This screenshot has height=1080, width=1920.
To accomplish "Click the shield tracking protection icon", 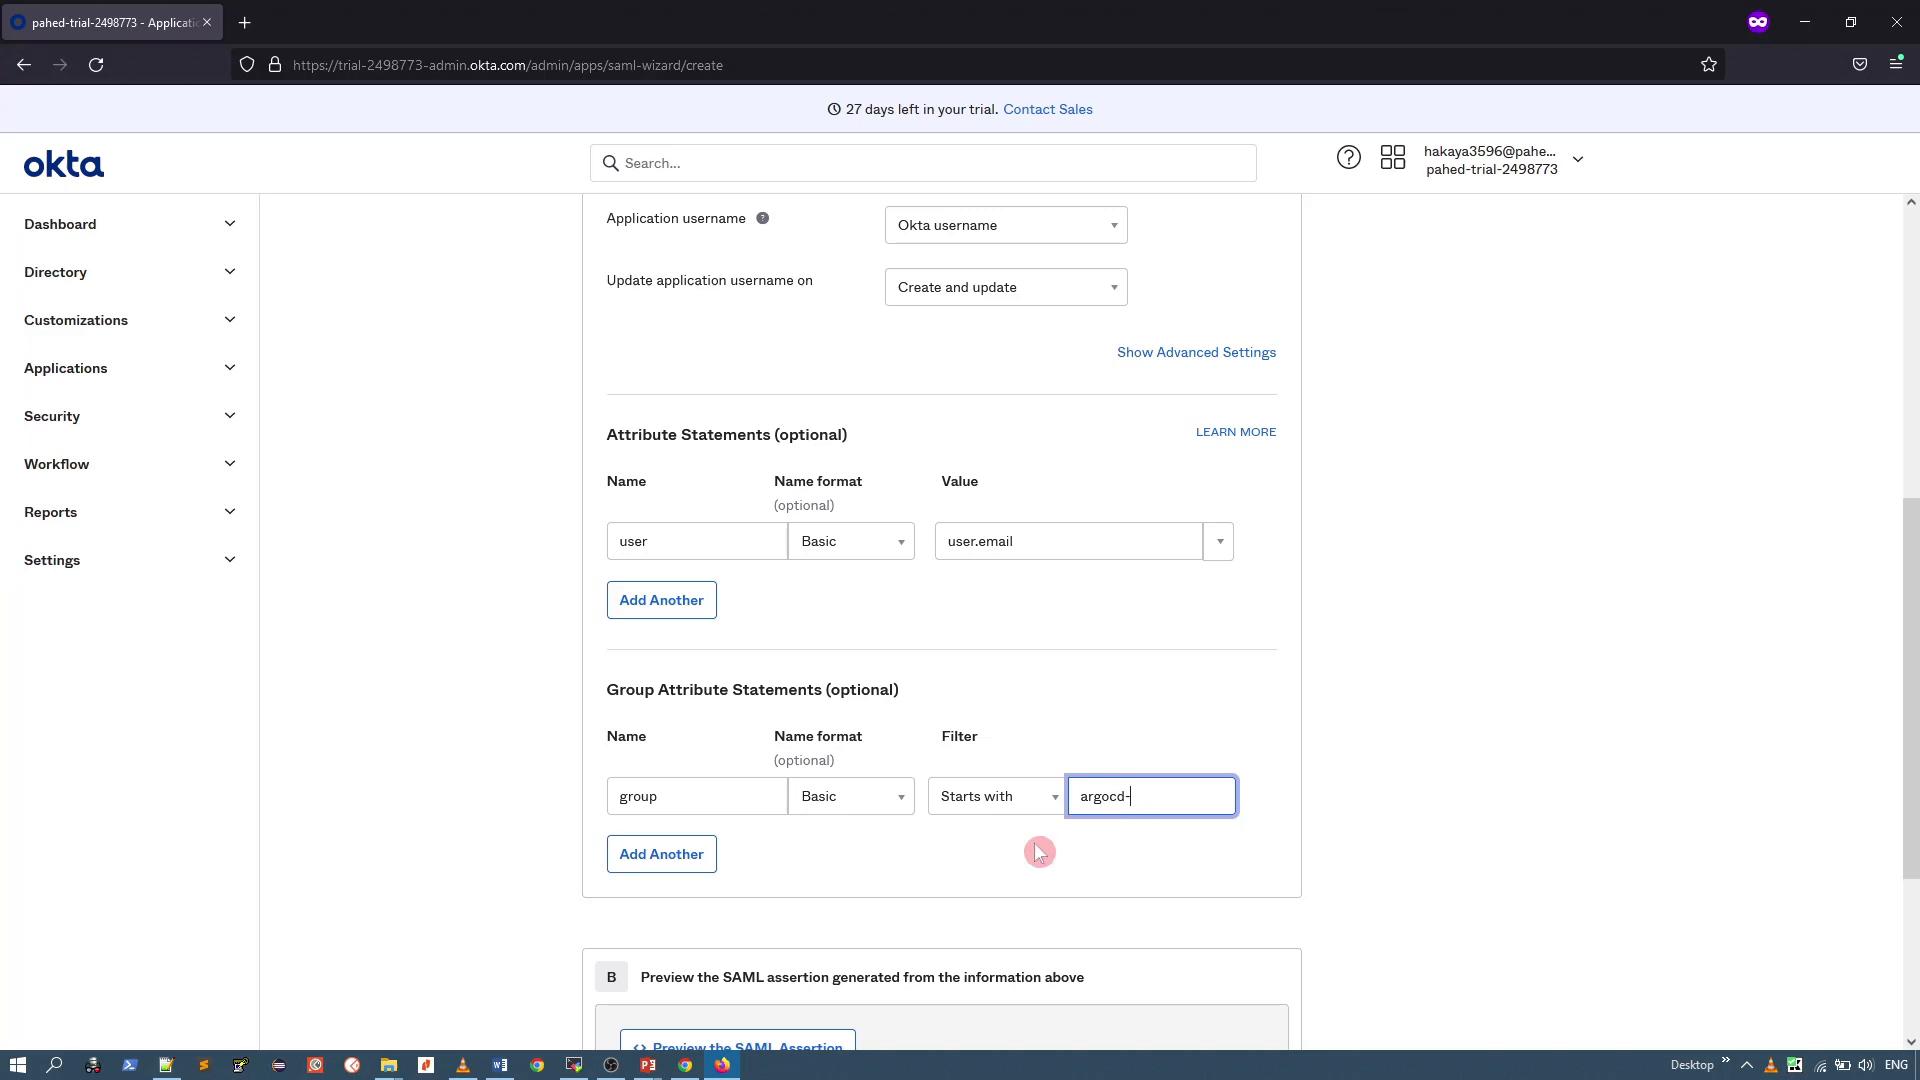I will (247, 65).
